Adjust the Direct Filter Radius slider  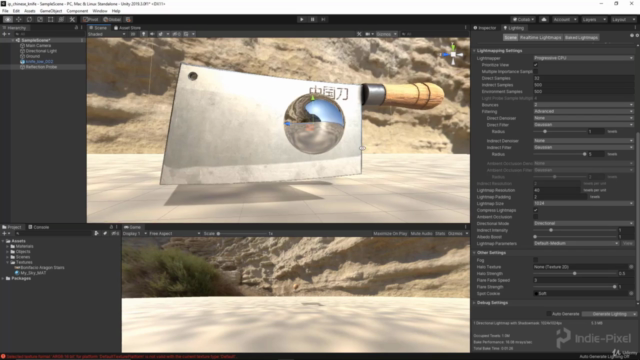(x=559, y=131)
